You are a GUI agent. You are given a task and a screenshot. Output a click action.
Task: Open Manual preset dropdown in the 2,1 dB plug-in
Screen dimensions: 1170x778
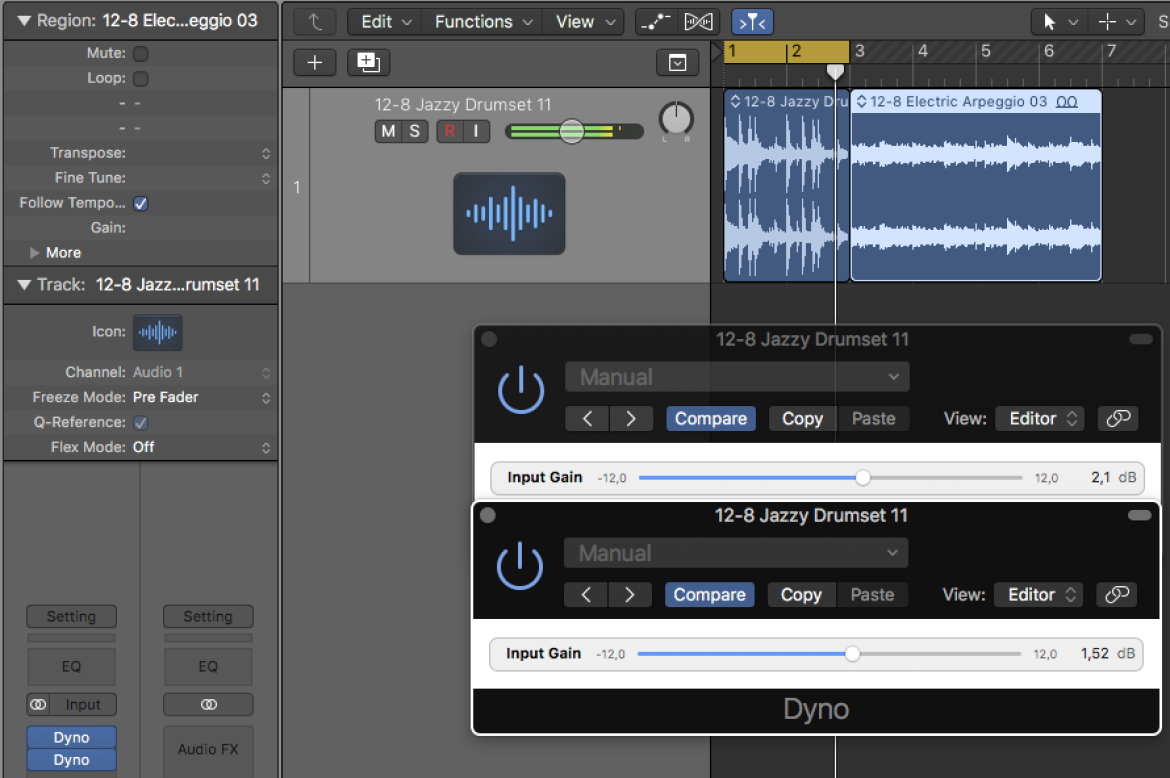click(x=737, y=377)
